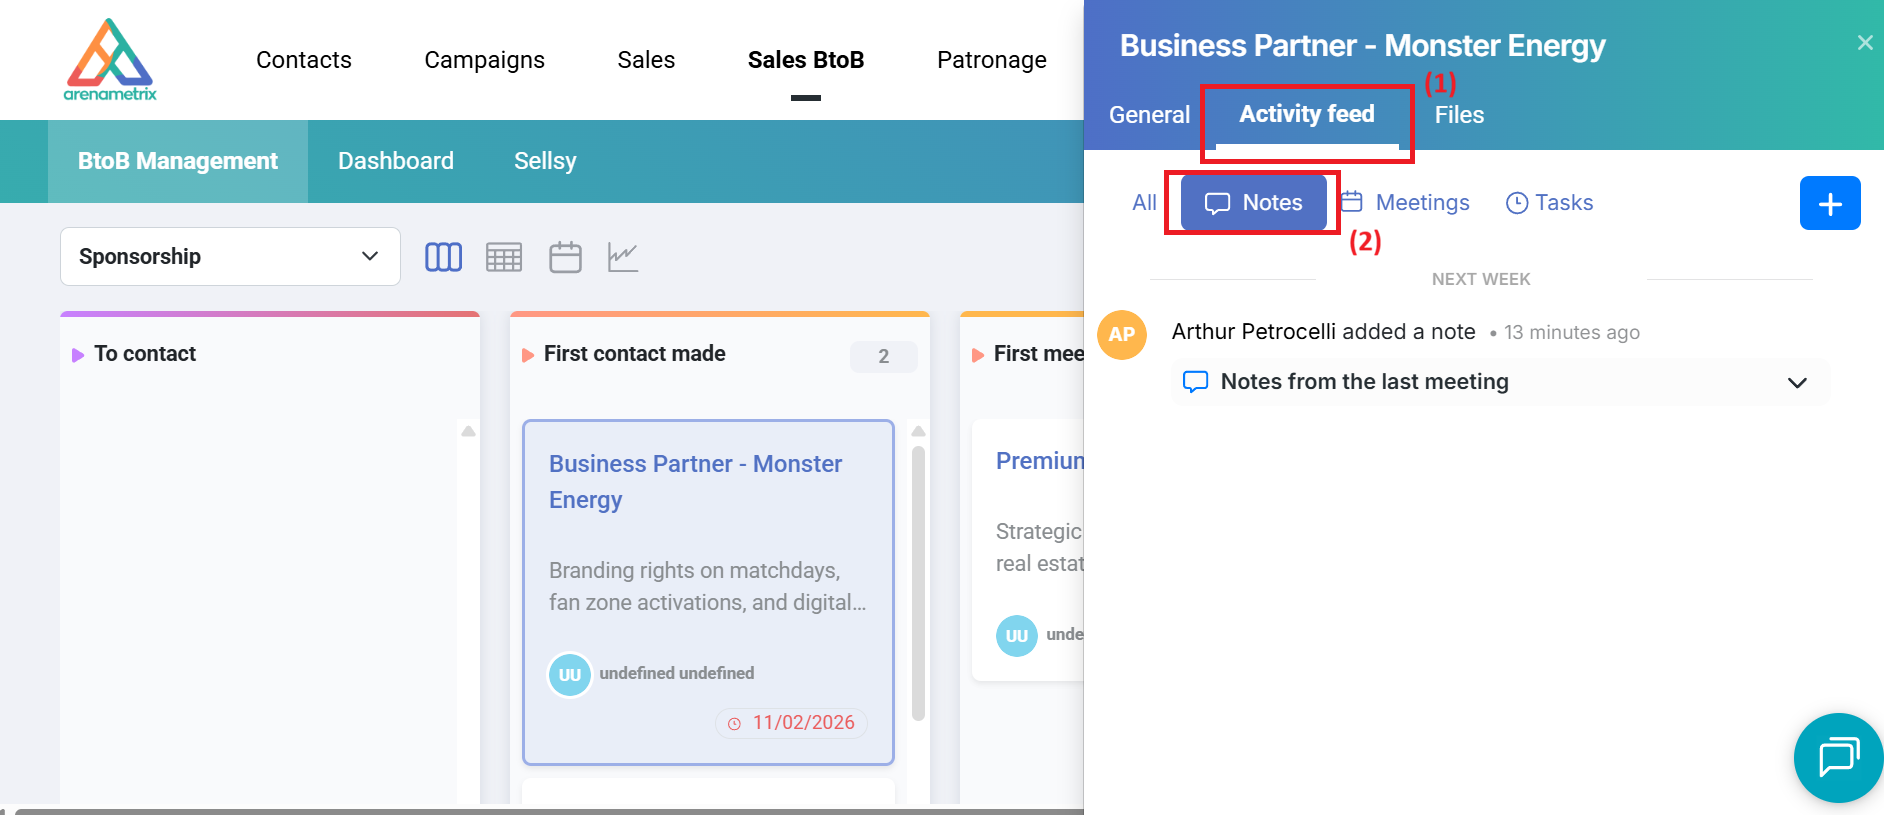Screen dimensions: 1884x815
Task: Filter activity feed by Meetings
Action: pos(1406,203)
